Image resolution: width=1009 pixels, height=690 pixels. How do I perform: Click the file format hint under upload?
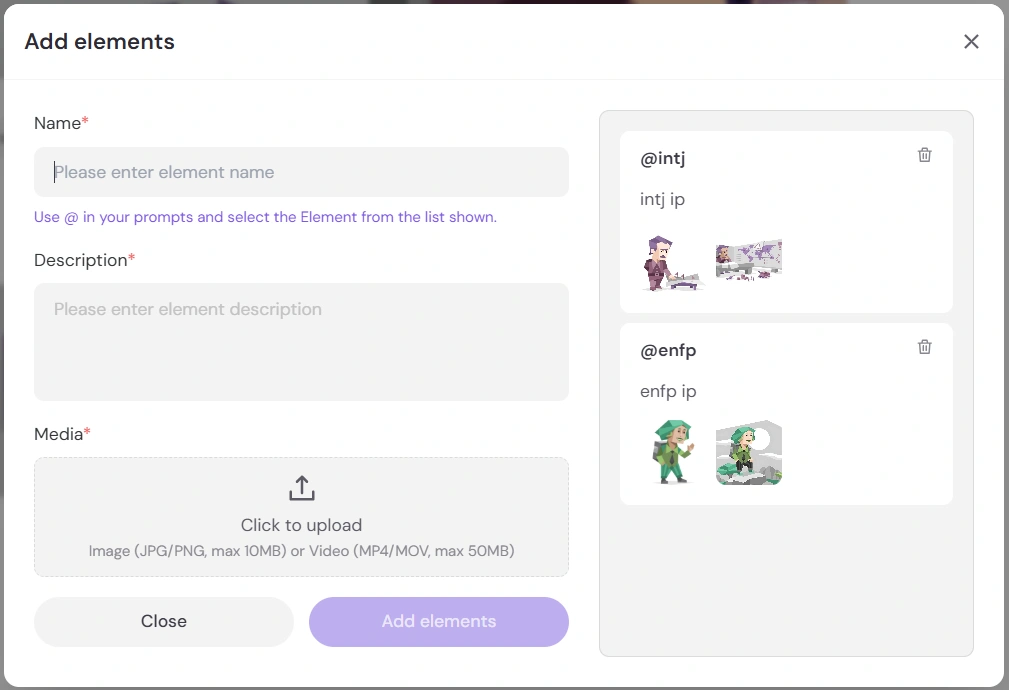point(301,550)
